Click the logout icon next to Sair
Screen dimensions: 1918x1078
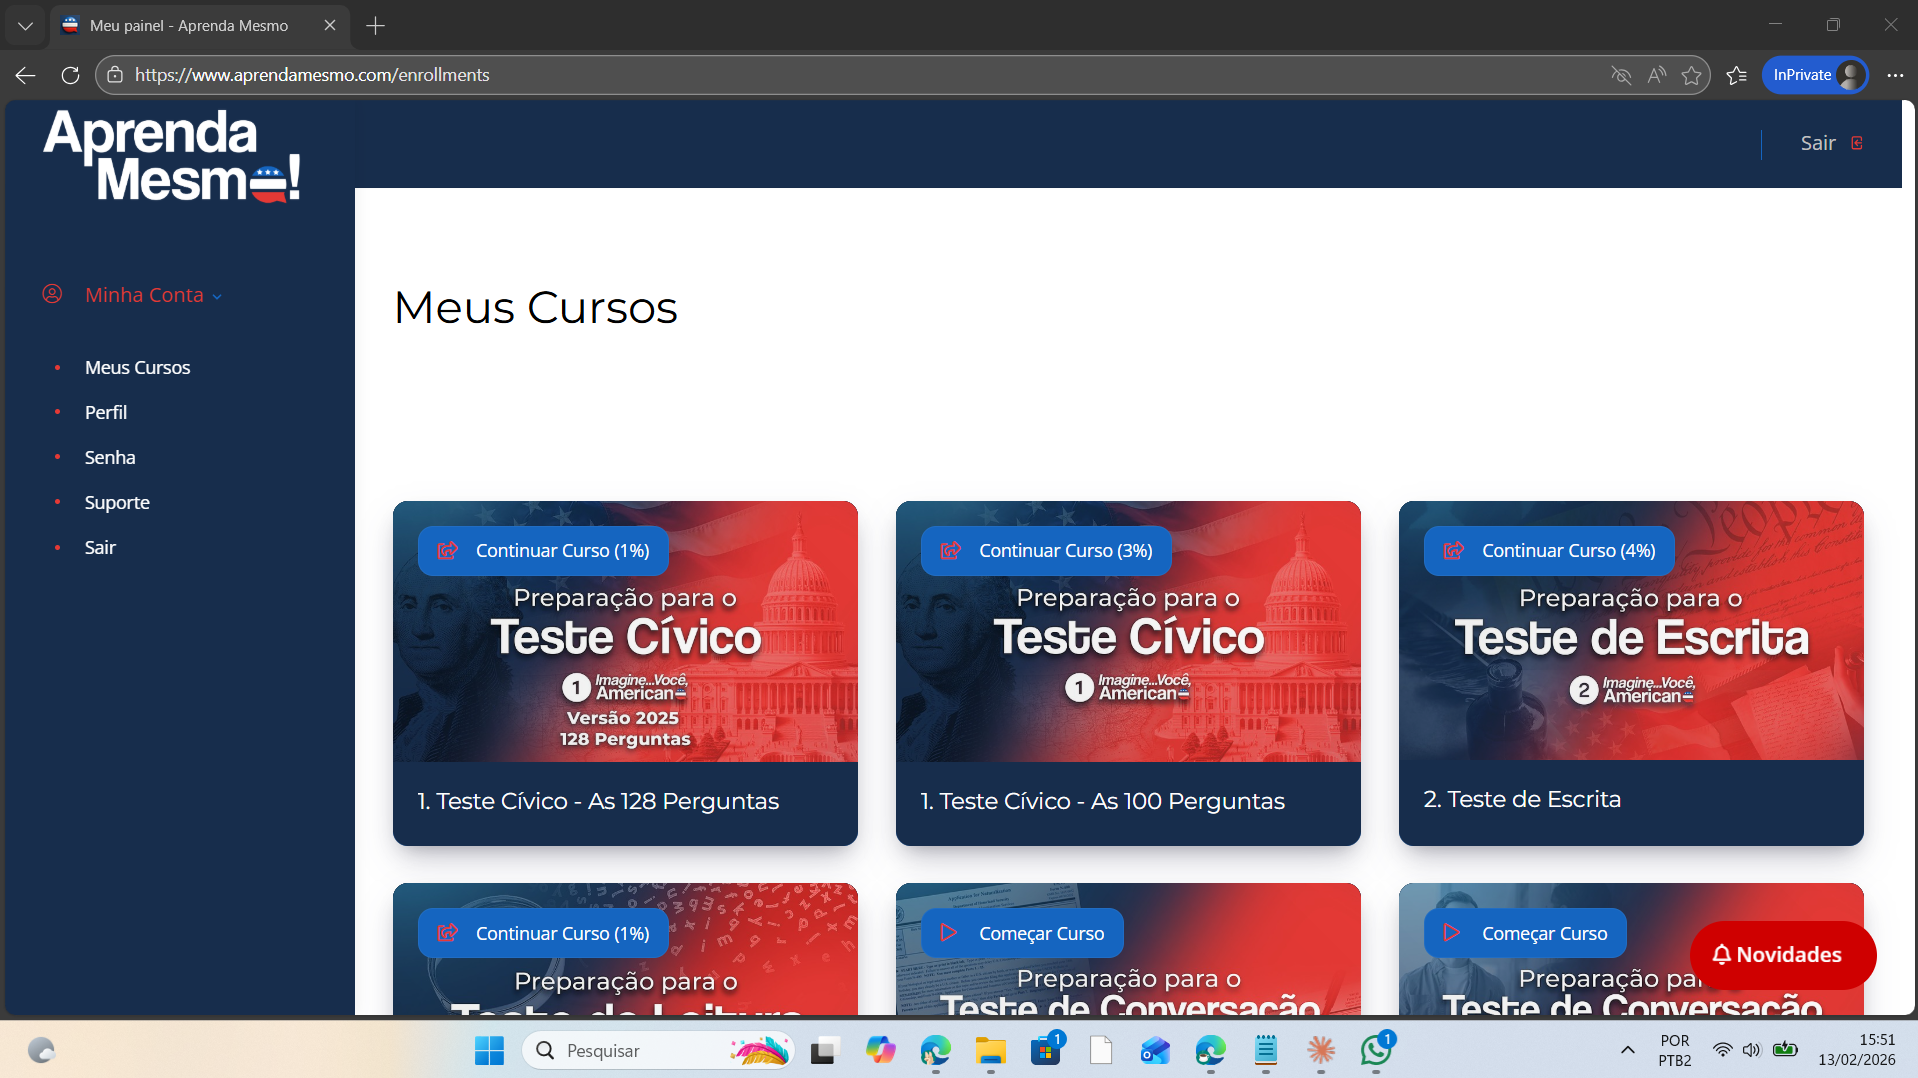1857,143
